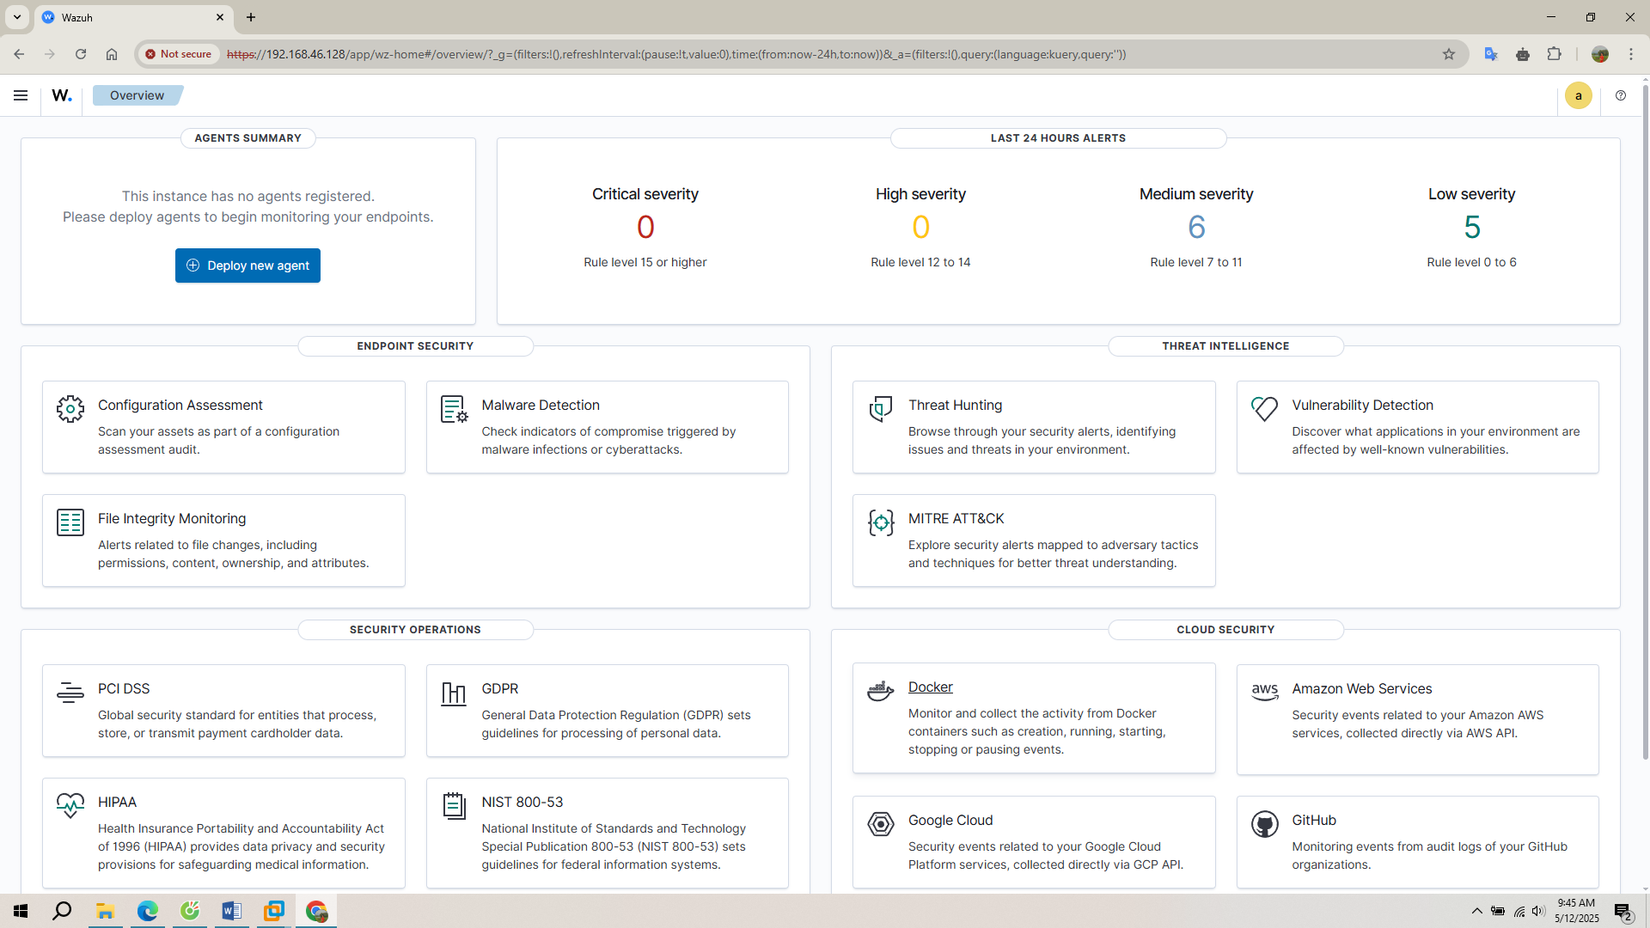Click the browser address bar URL
The image size is (1650, 928).
pos(676,54)
